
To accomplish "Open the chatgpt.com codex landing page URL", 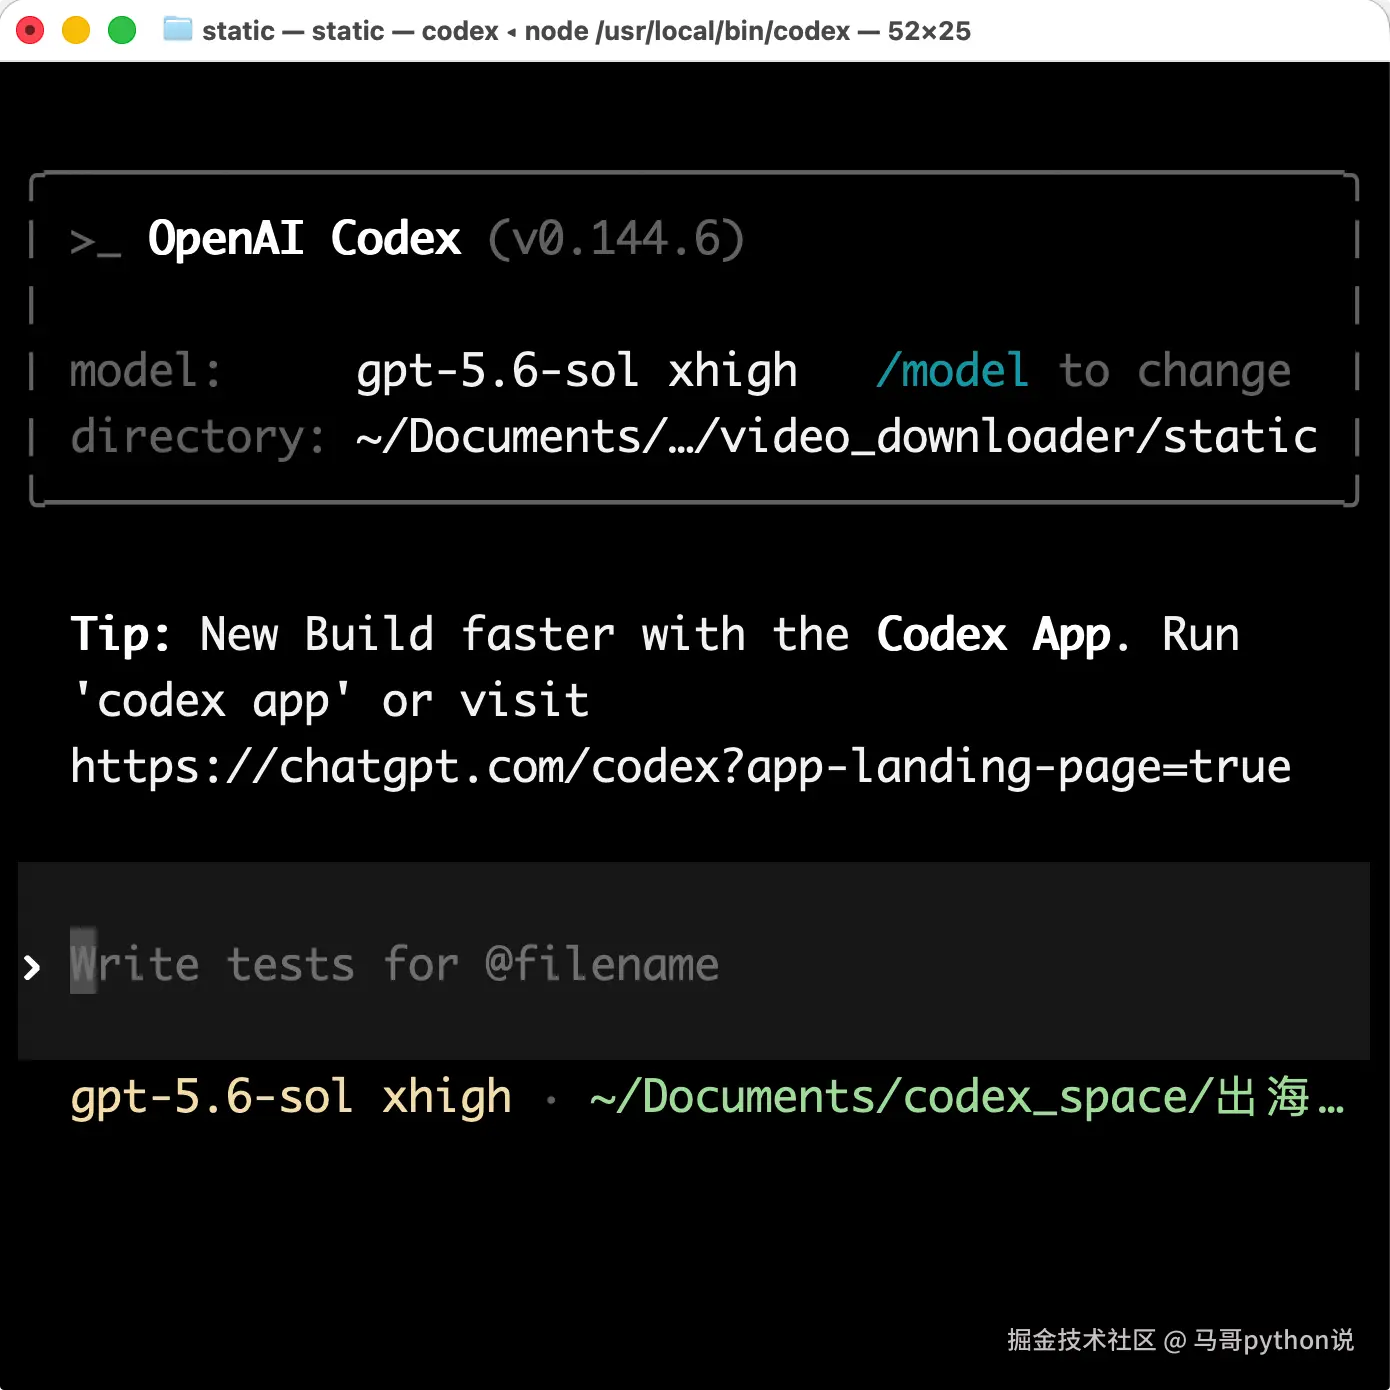I will (x=680, y=767).
